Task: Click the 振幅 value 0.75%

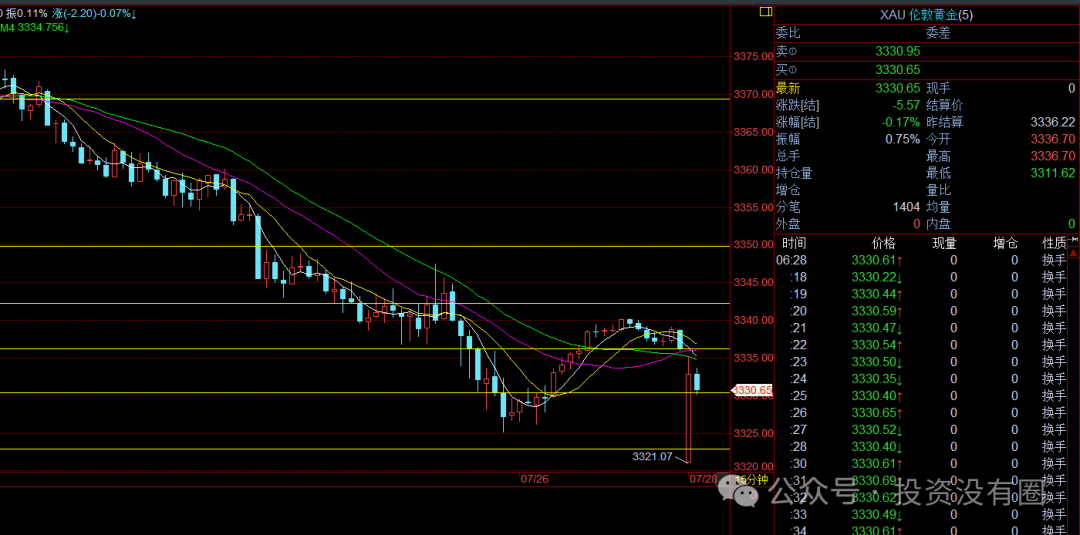Action: [903, 139]
